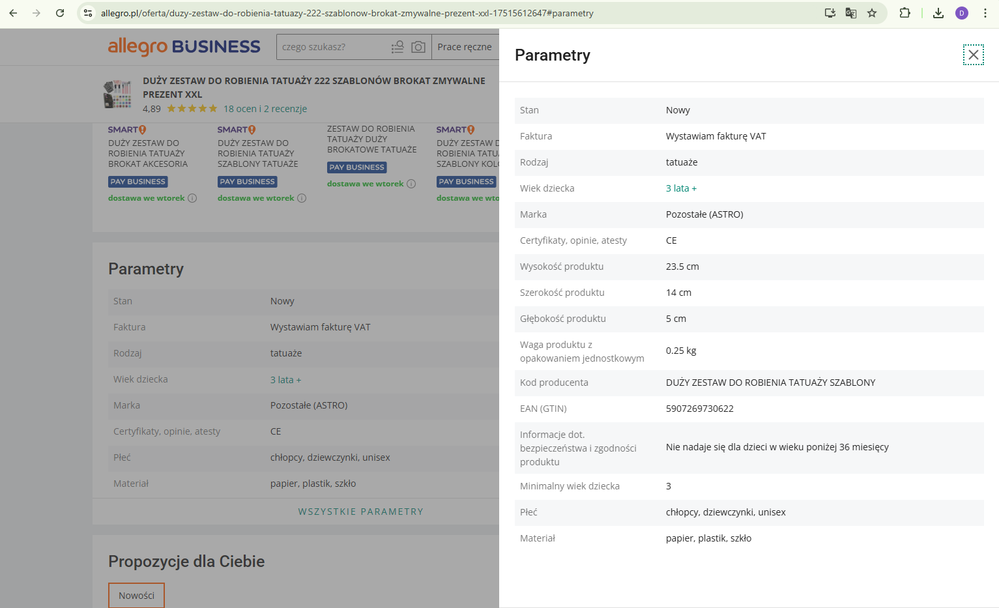Viewport: 999px width, 608px height.
Task: Open the browser downloads icon
Action: tap(938, 13)
